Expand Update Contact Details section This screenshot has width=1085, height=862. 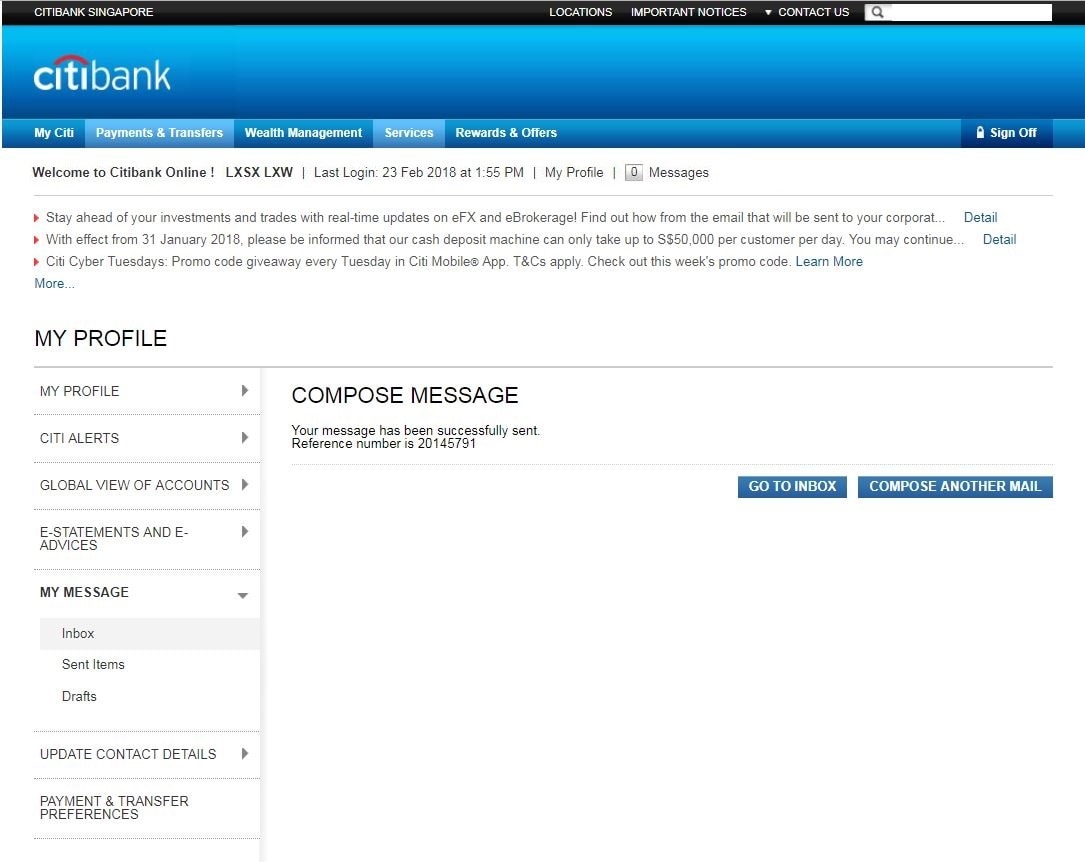click(245, 754)
